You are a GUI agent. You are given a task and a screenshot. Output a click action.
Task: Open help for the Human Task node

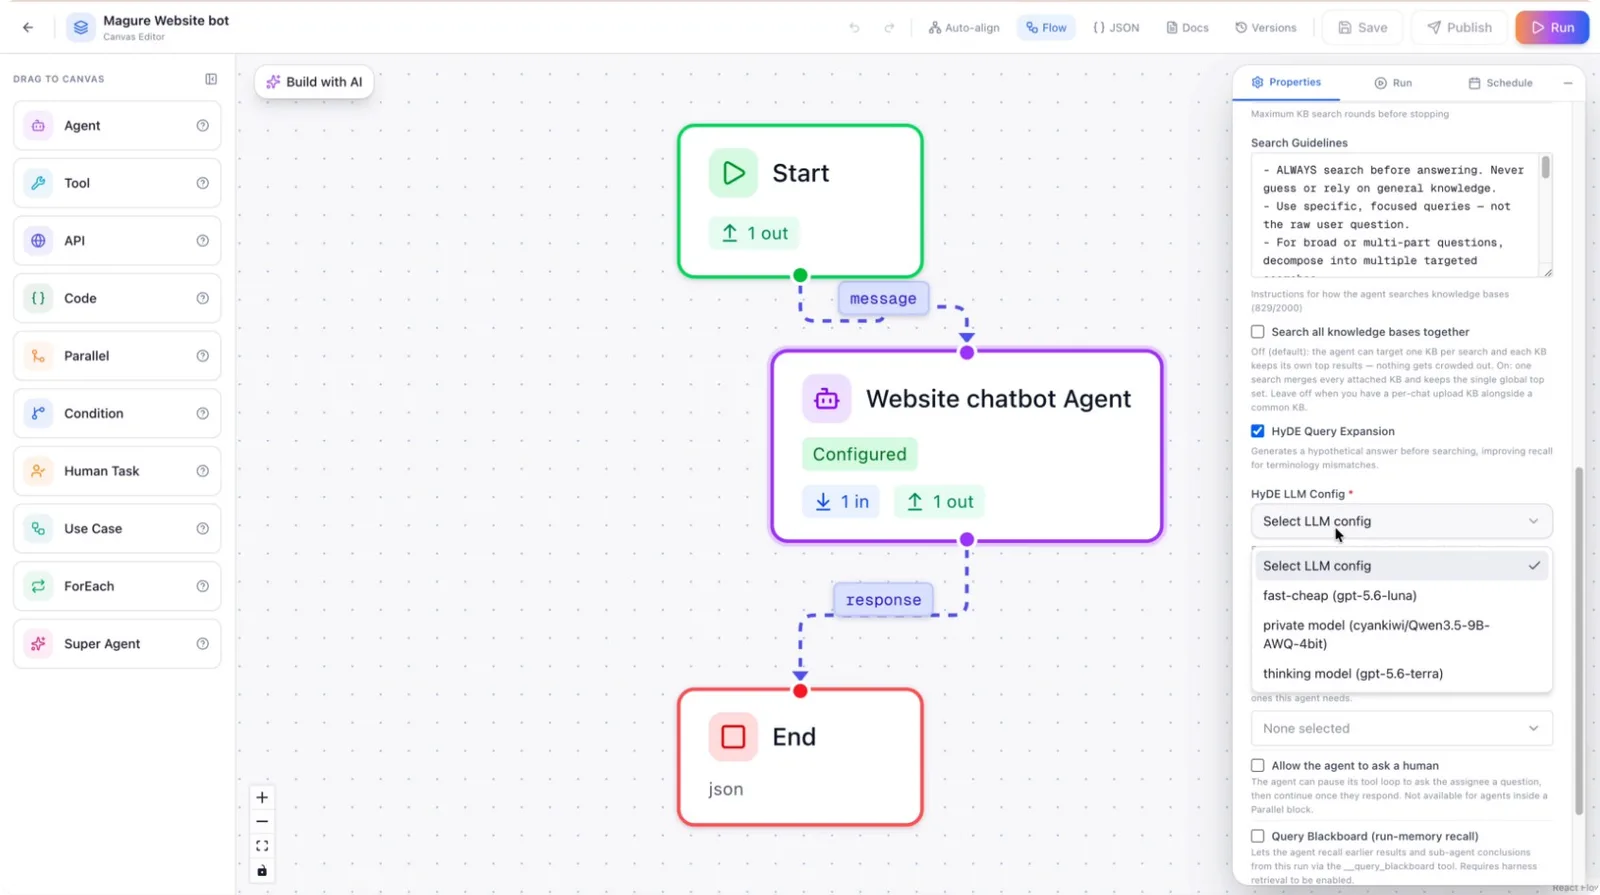(202, 471)
